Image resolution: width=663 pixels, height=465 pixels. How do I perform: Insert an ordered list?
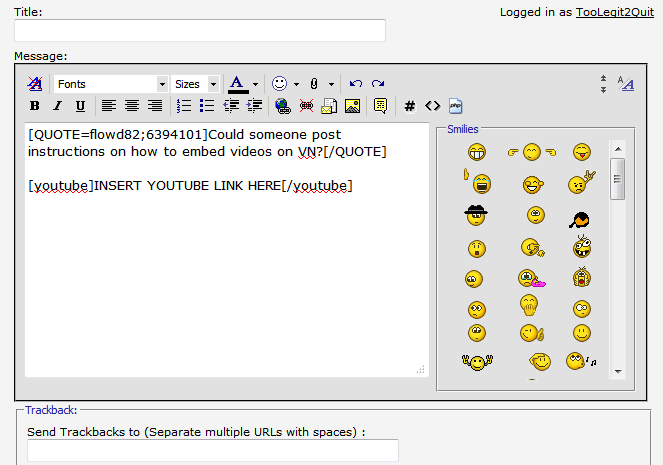(x=183, y=106)
